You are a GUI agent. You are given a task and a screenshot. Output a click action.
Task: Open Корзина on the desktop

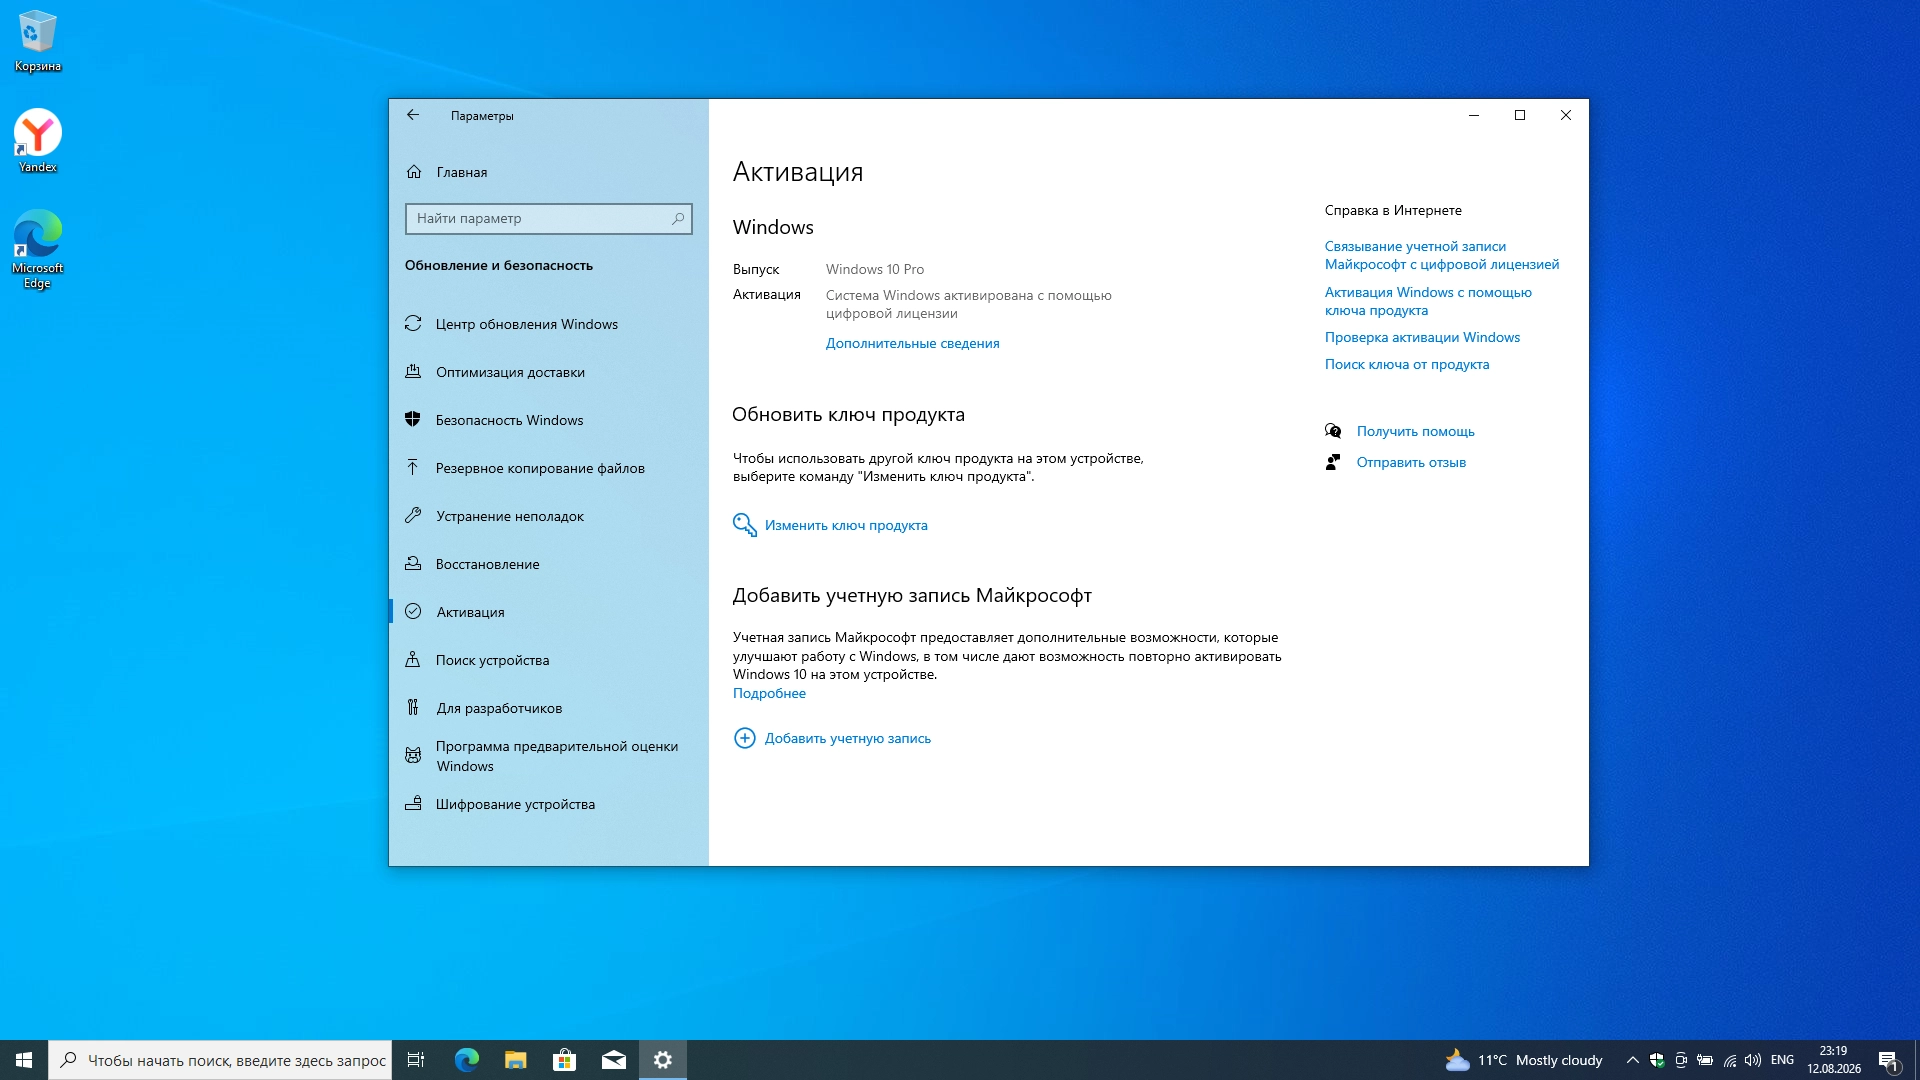tap(38, 41)
